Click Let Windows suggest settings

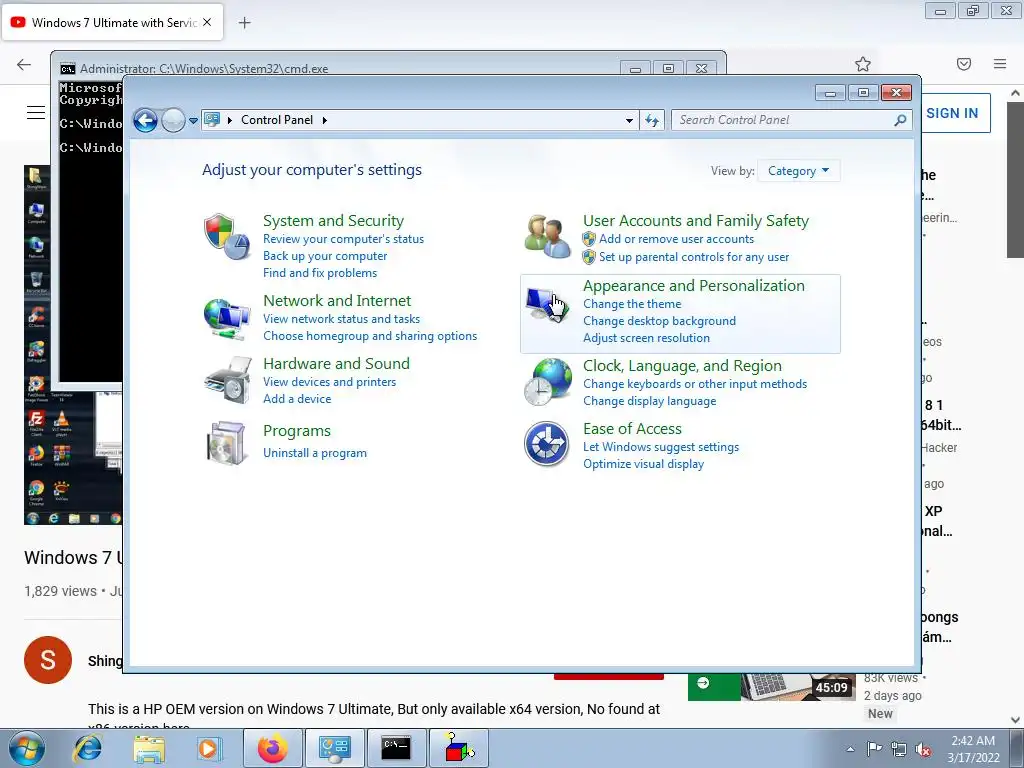661,447
